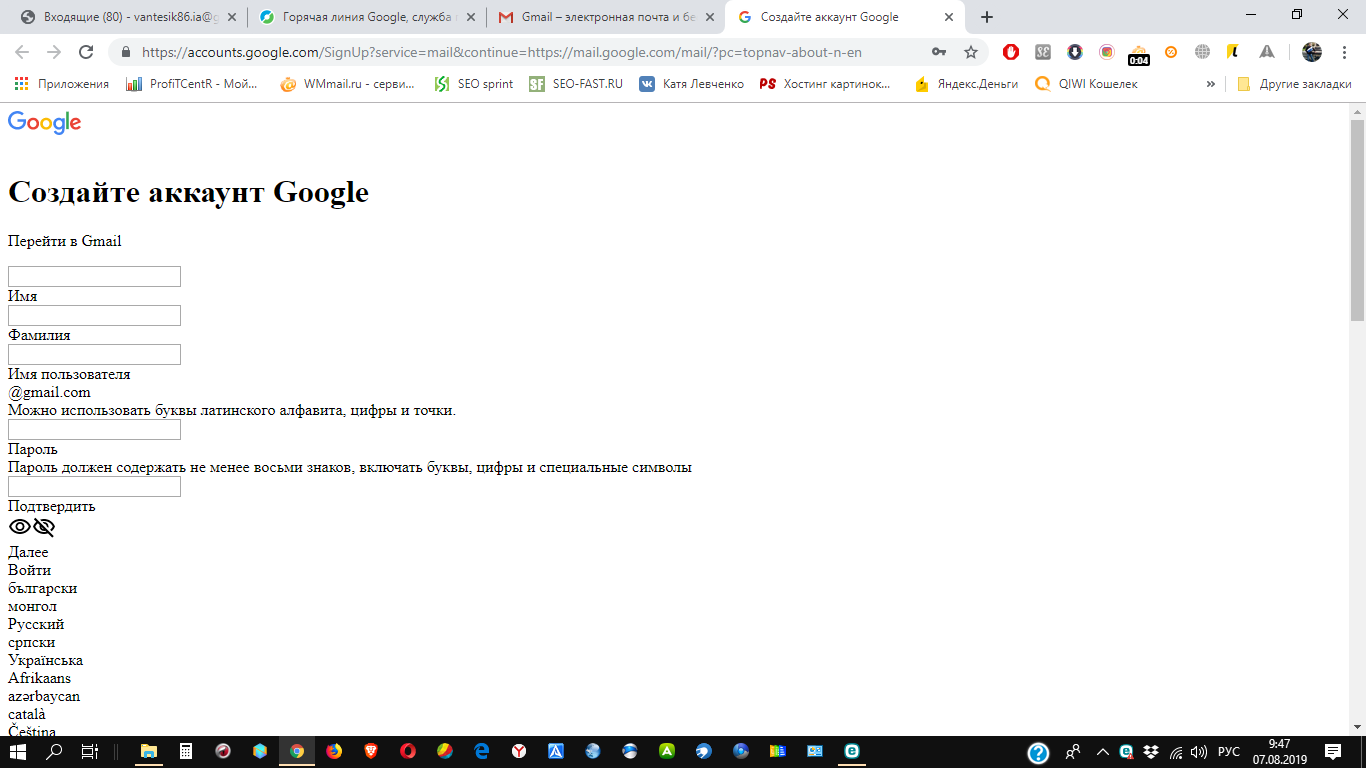Screen dimensions: 1366x768
Task: Bookmark this page with the star icon
Action: pos(970,52)
